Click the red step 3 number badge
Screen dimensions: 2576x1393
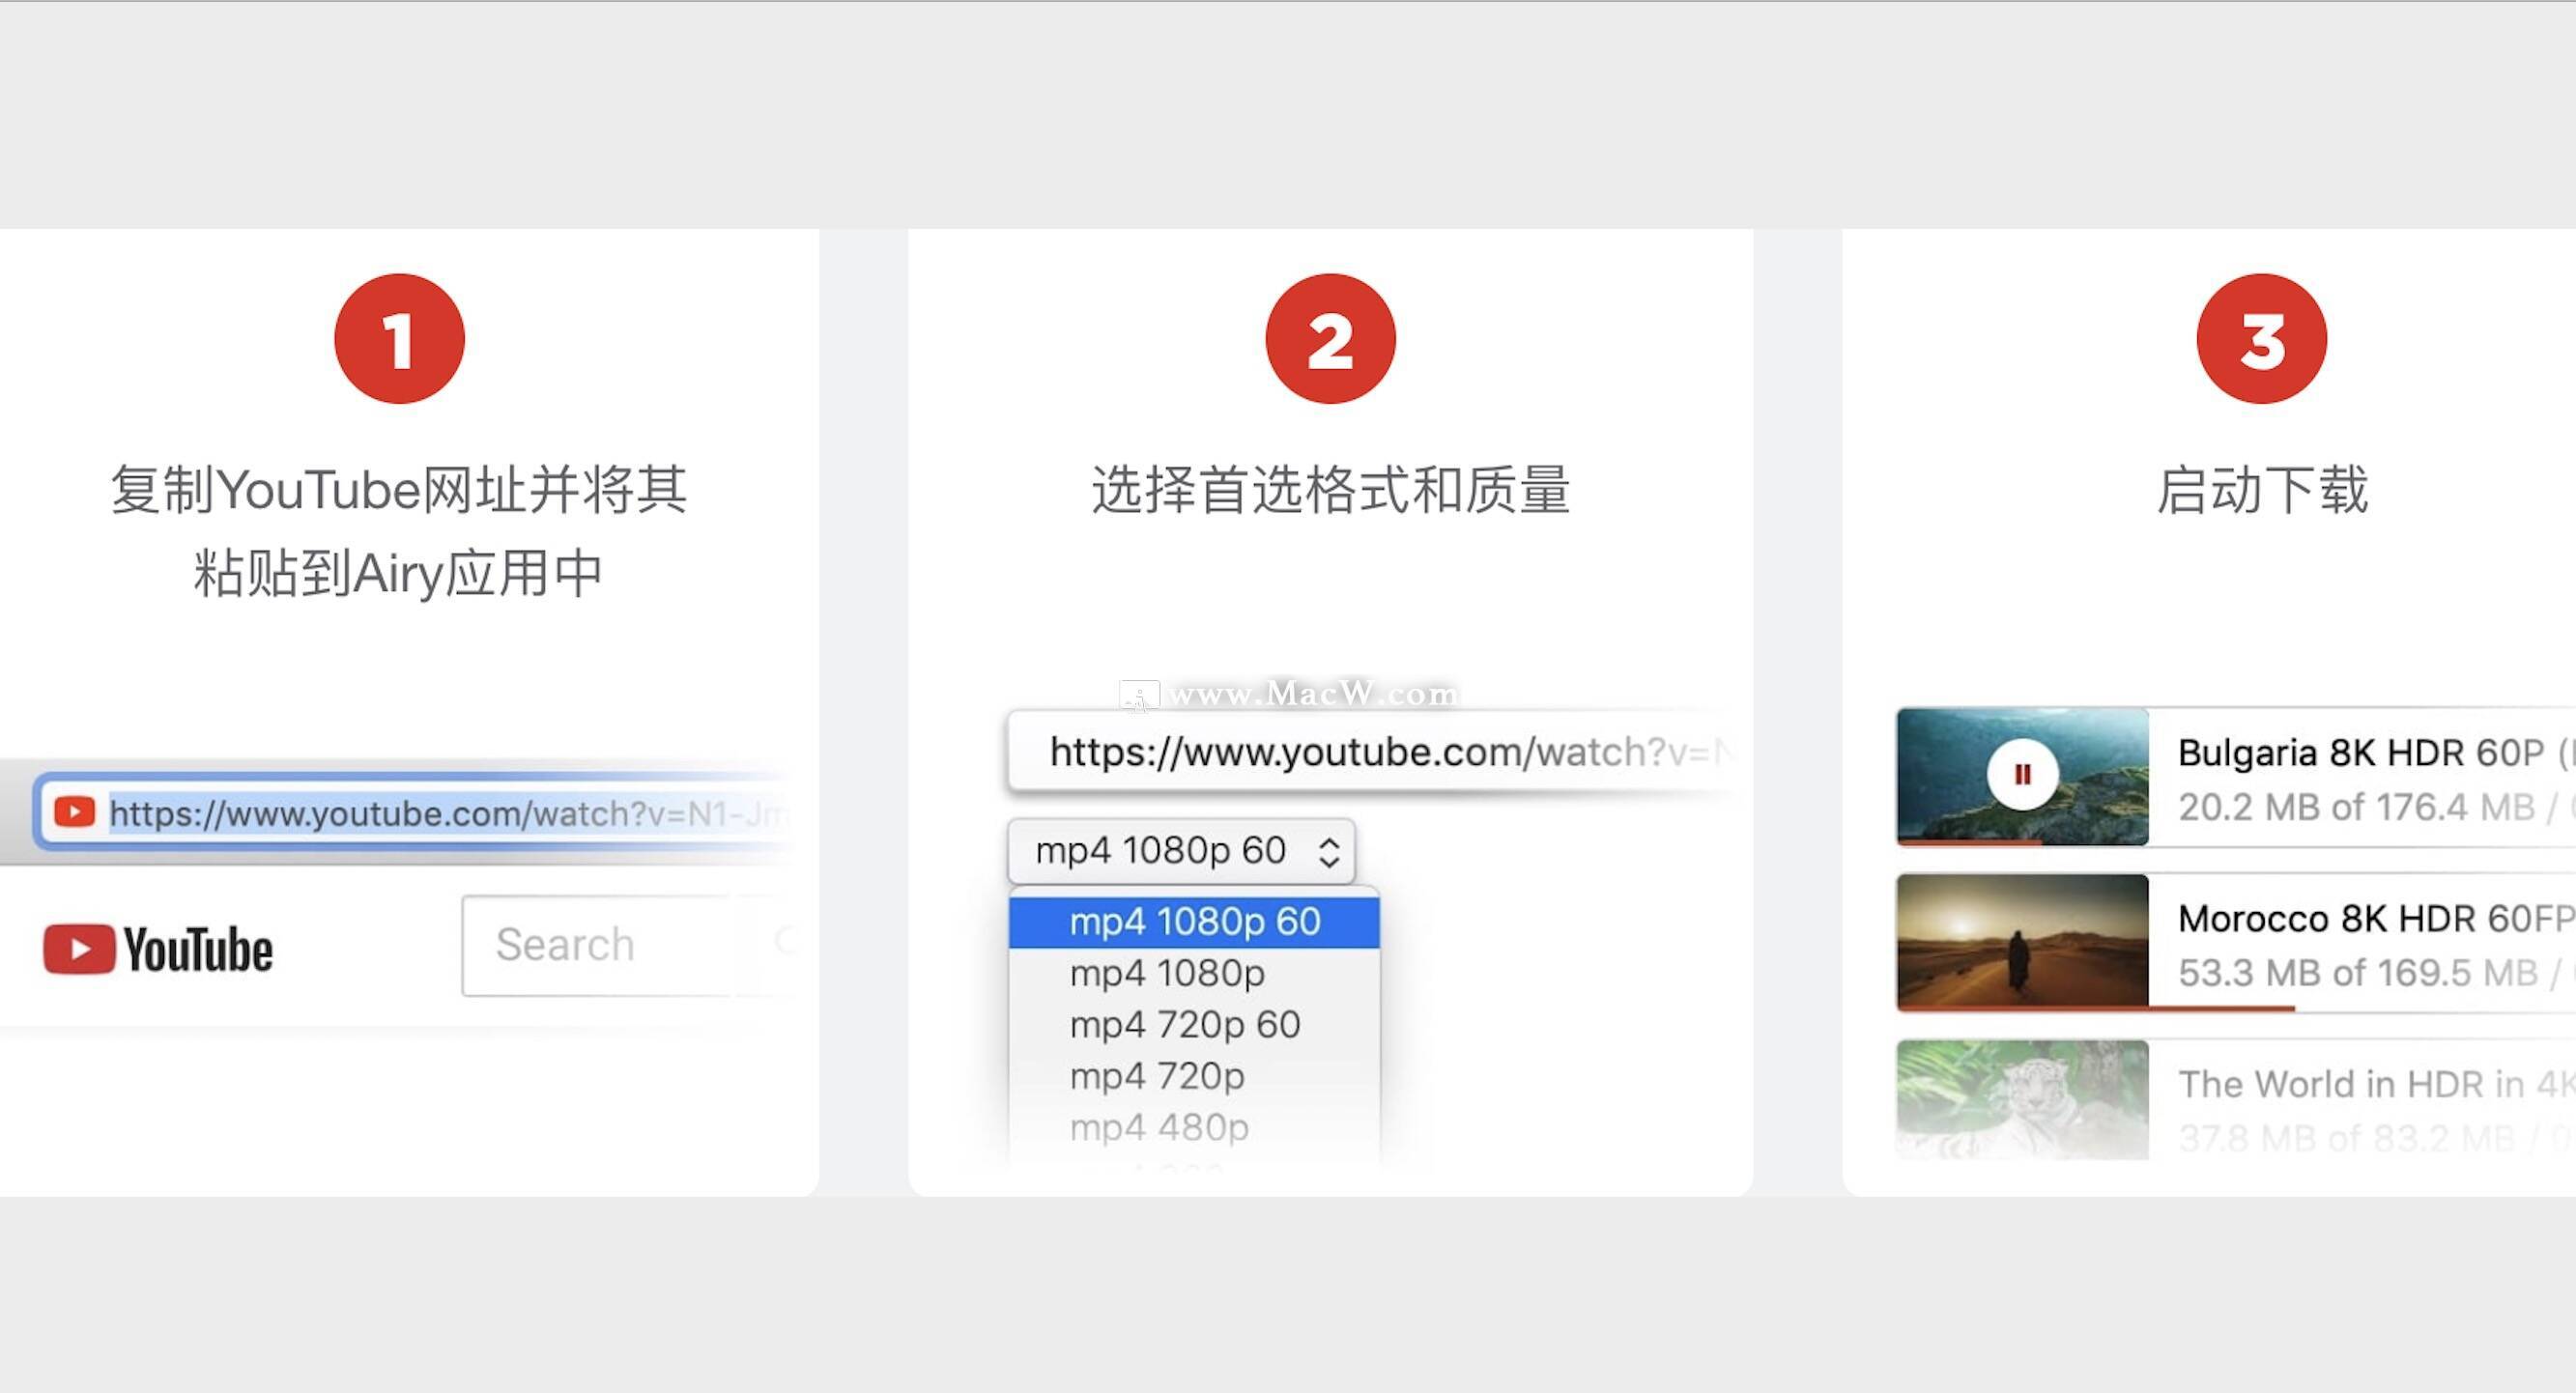click(2258, 338)
